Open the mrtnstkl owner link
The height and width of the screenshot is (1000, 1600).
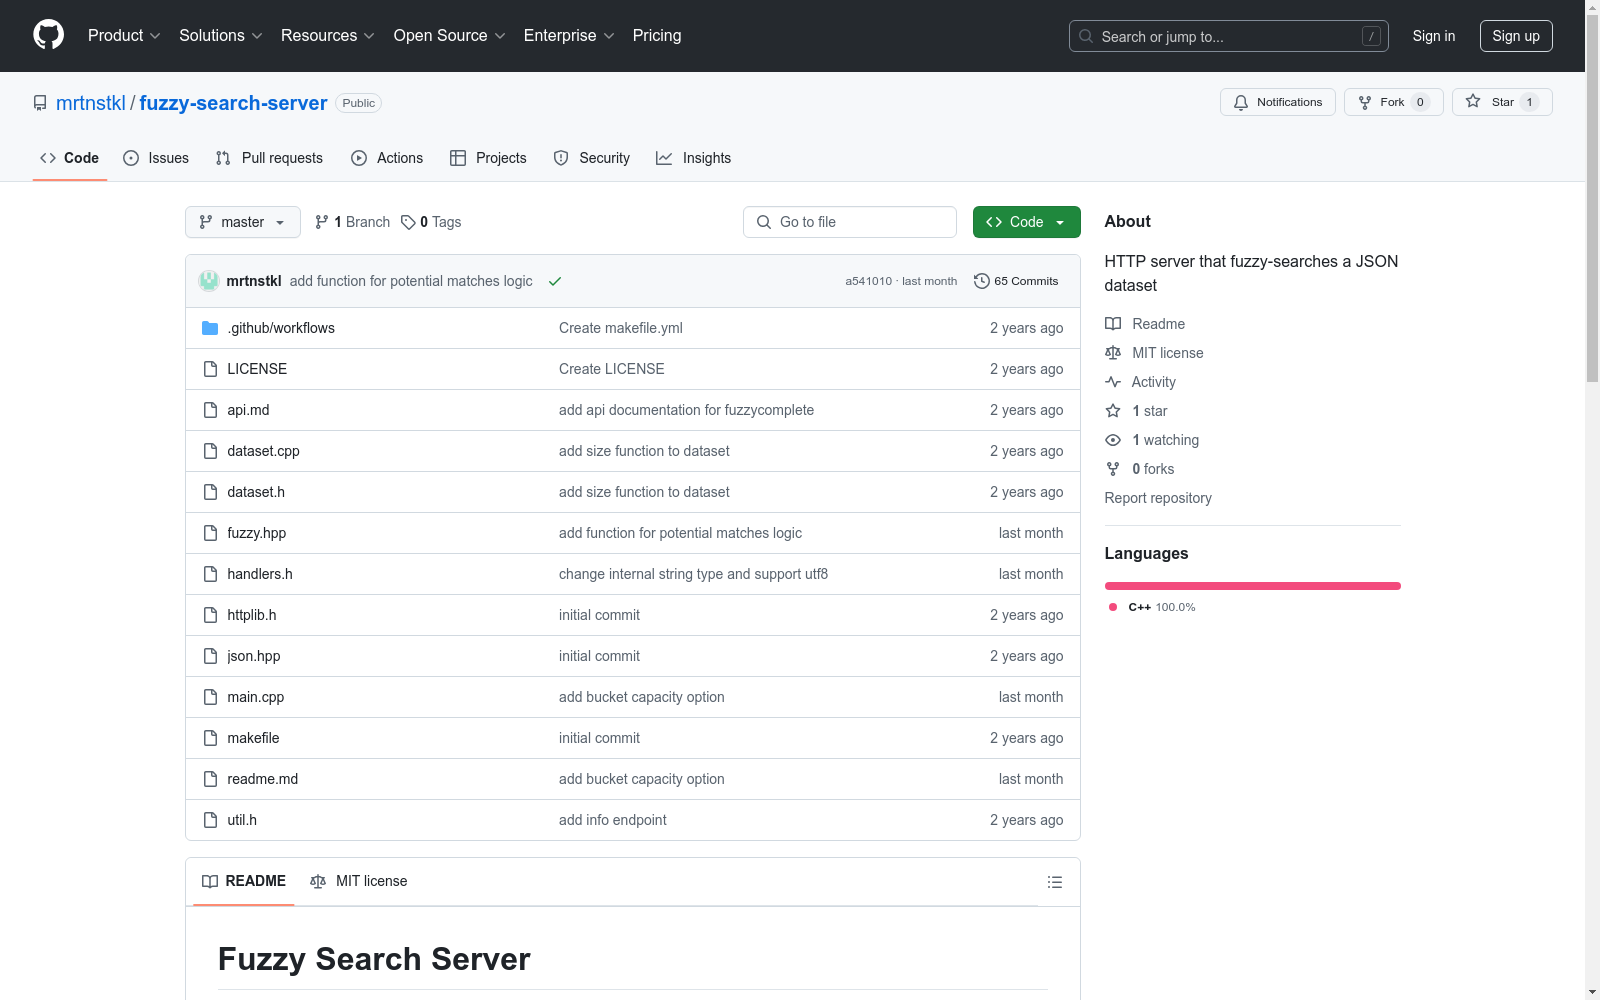(x=91, y=103)
